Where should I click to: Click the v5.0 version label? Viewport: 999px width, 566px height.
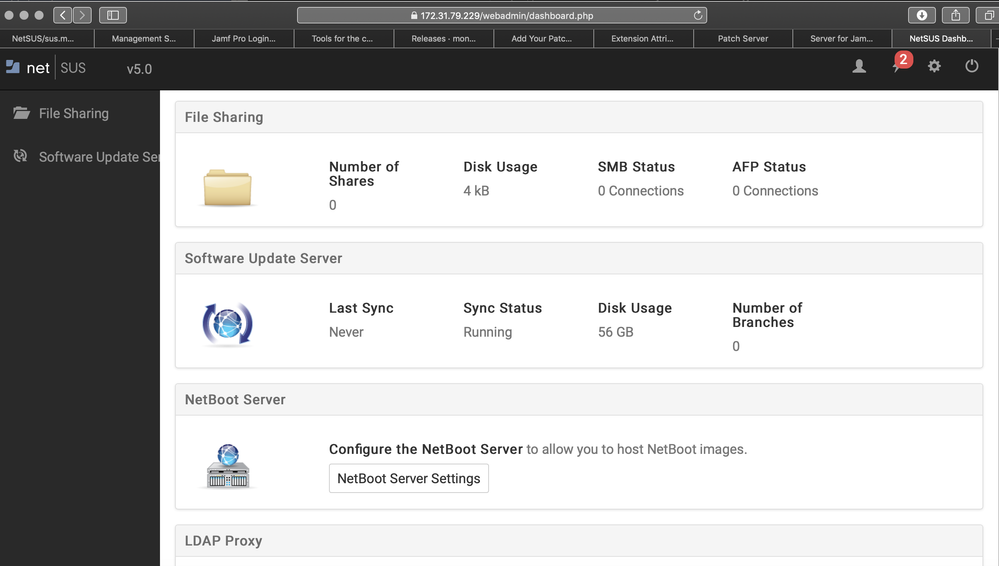139,69
